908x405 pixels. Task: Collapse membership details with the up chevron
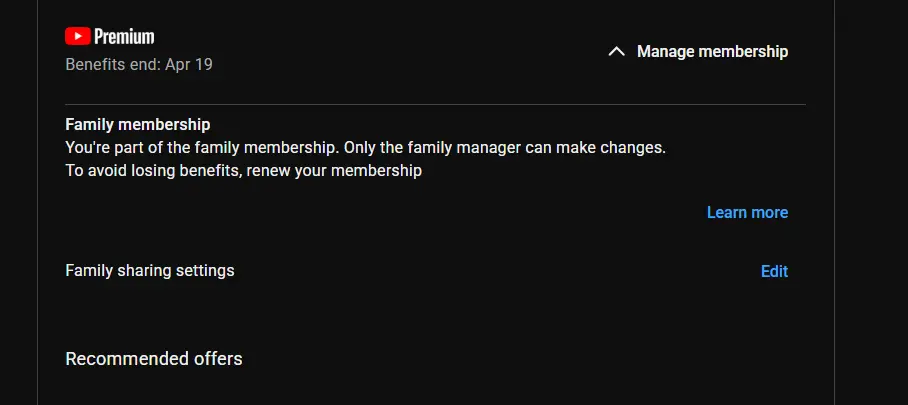click(617, 52)
